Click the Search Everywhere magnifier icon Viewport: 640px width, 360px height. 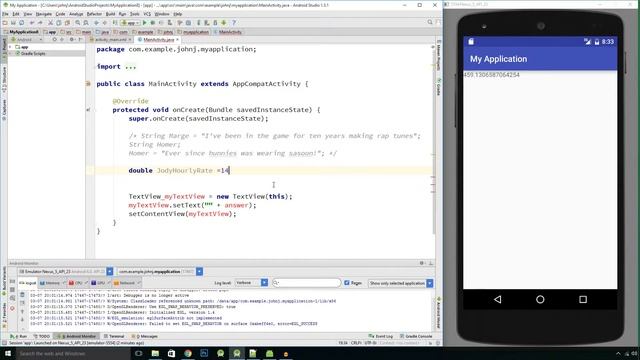pyautogui.click(x=430, y=22)
